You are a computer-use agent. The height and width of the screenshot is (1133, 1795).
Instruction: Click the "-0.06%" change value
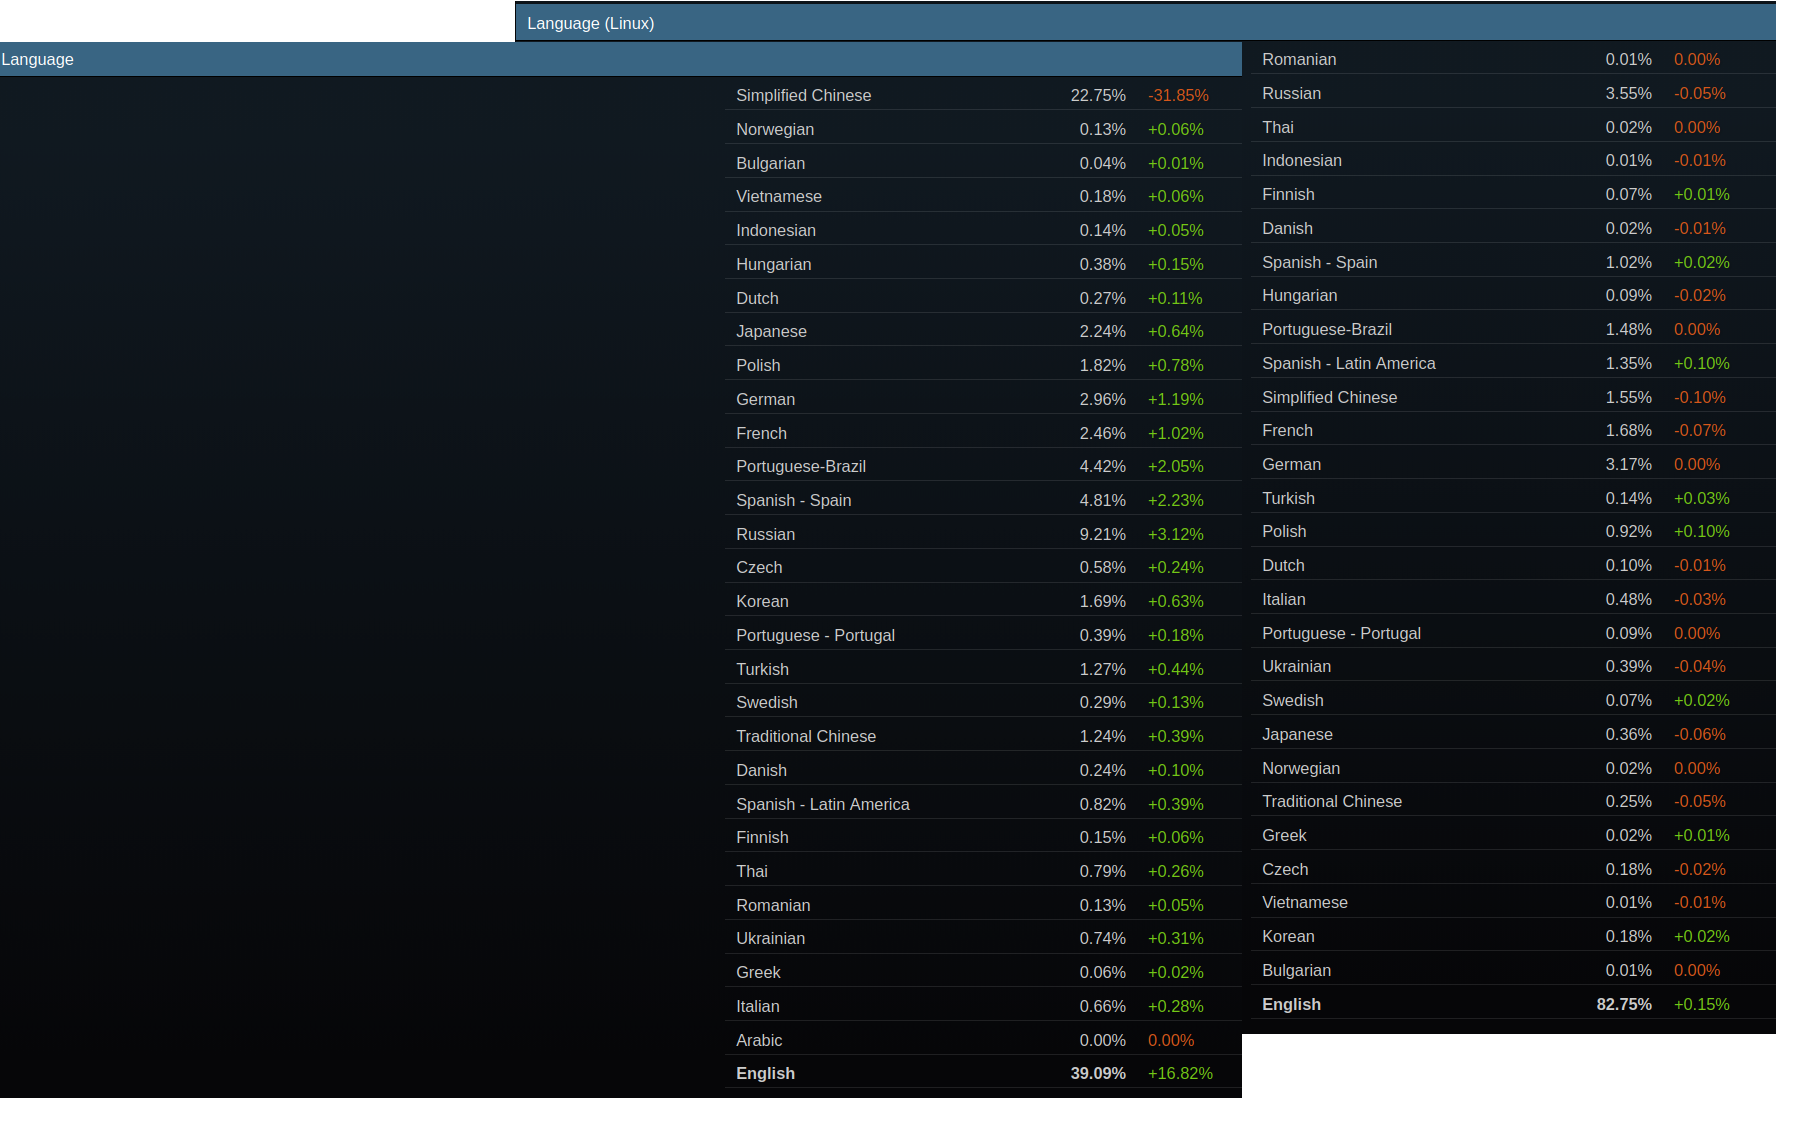coord(1700,734)
